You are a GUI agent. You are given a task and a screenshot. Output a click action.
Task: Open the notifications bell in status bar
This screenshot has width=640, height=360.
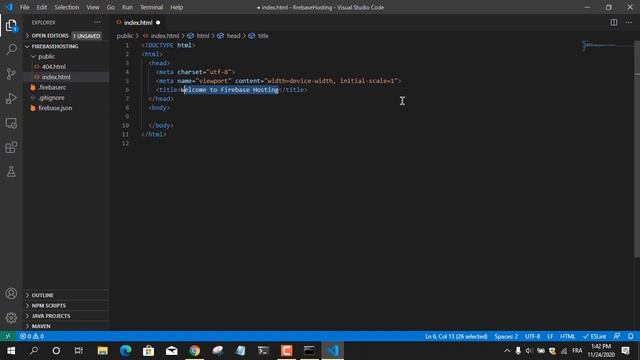(x=631, y=336)
